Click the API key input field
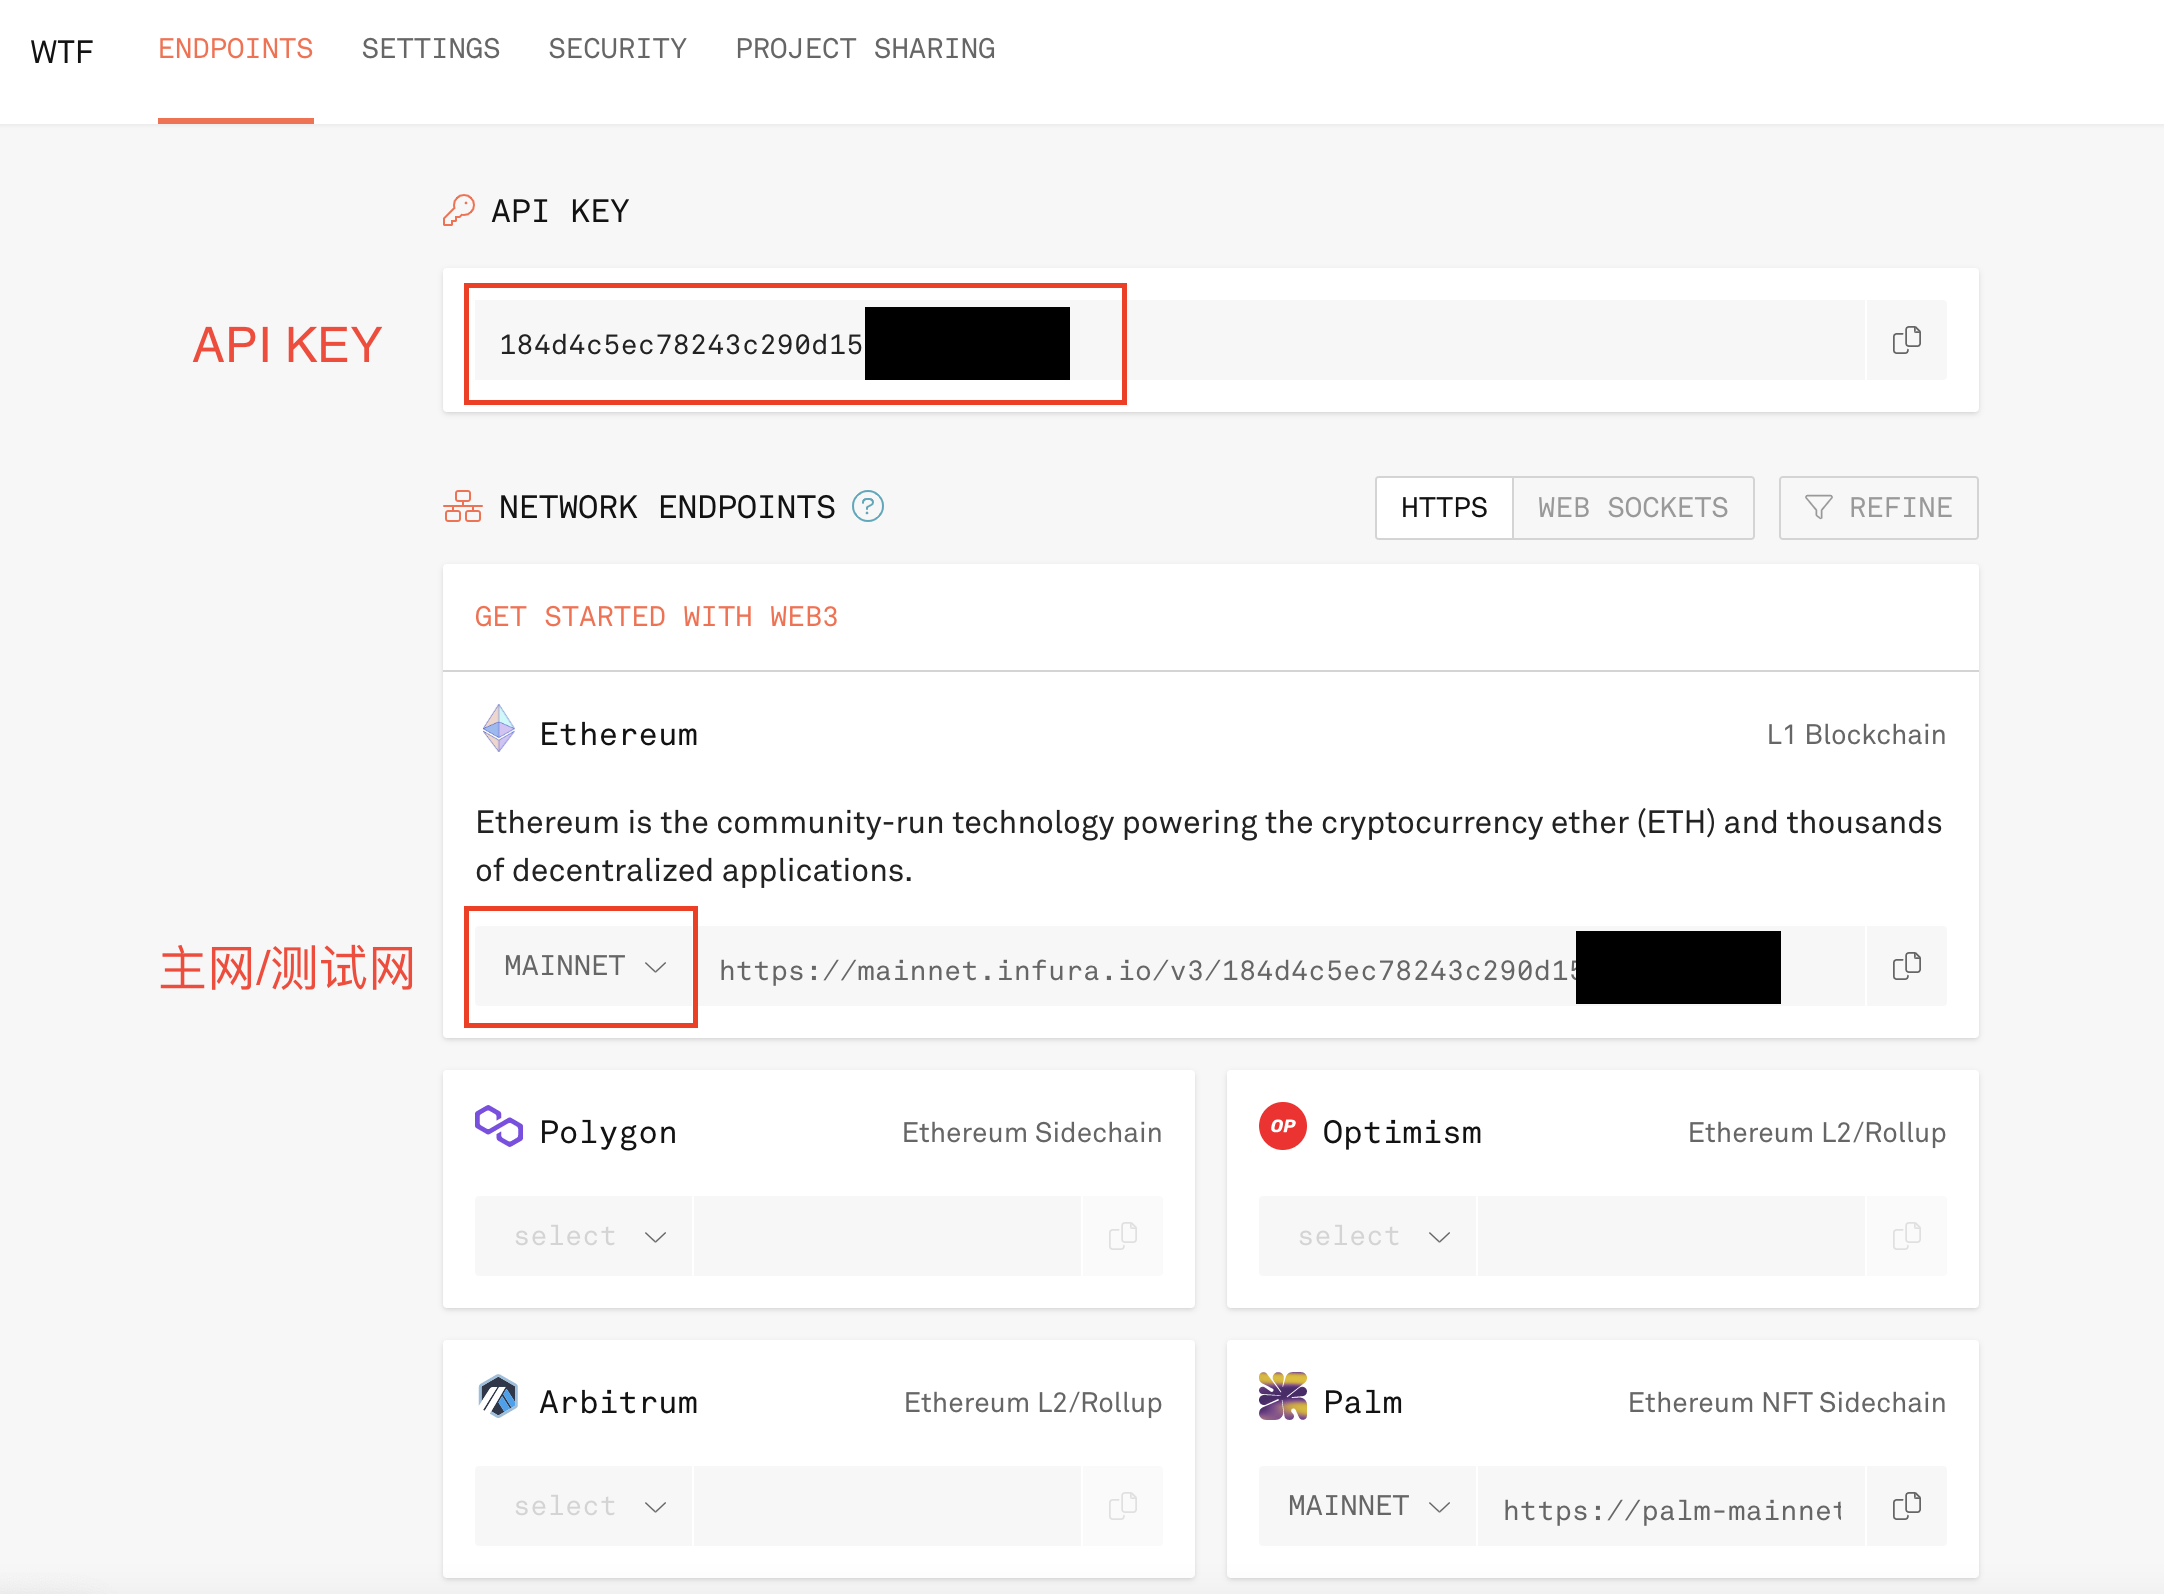The image size is (2164, 1594). [x=1100, y=341]
